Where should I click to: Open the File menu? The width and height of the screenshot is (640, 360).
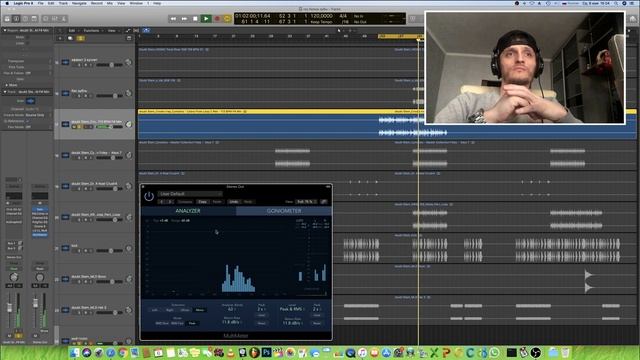[x=41, y=3]
